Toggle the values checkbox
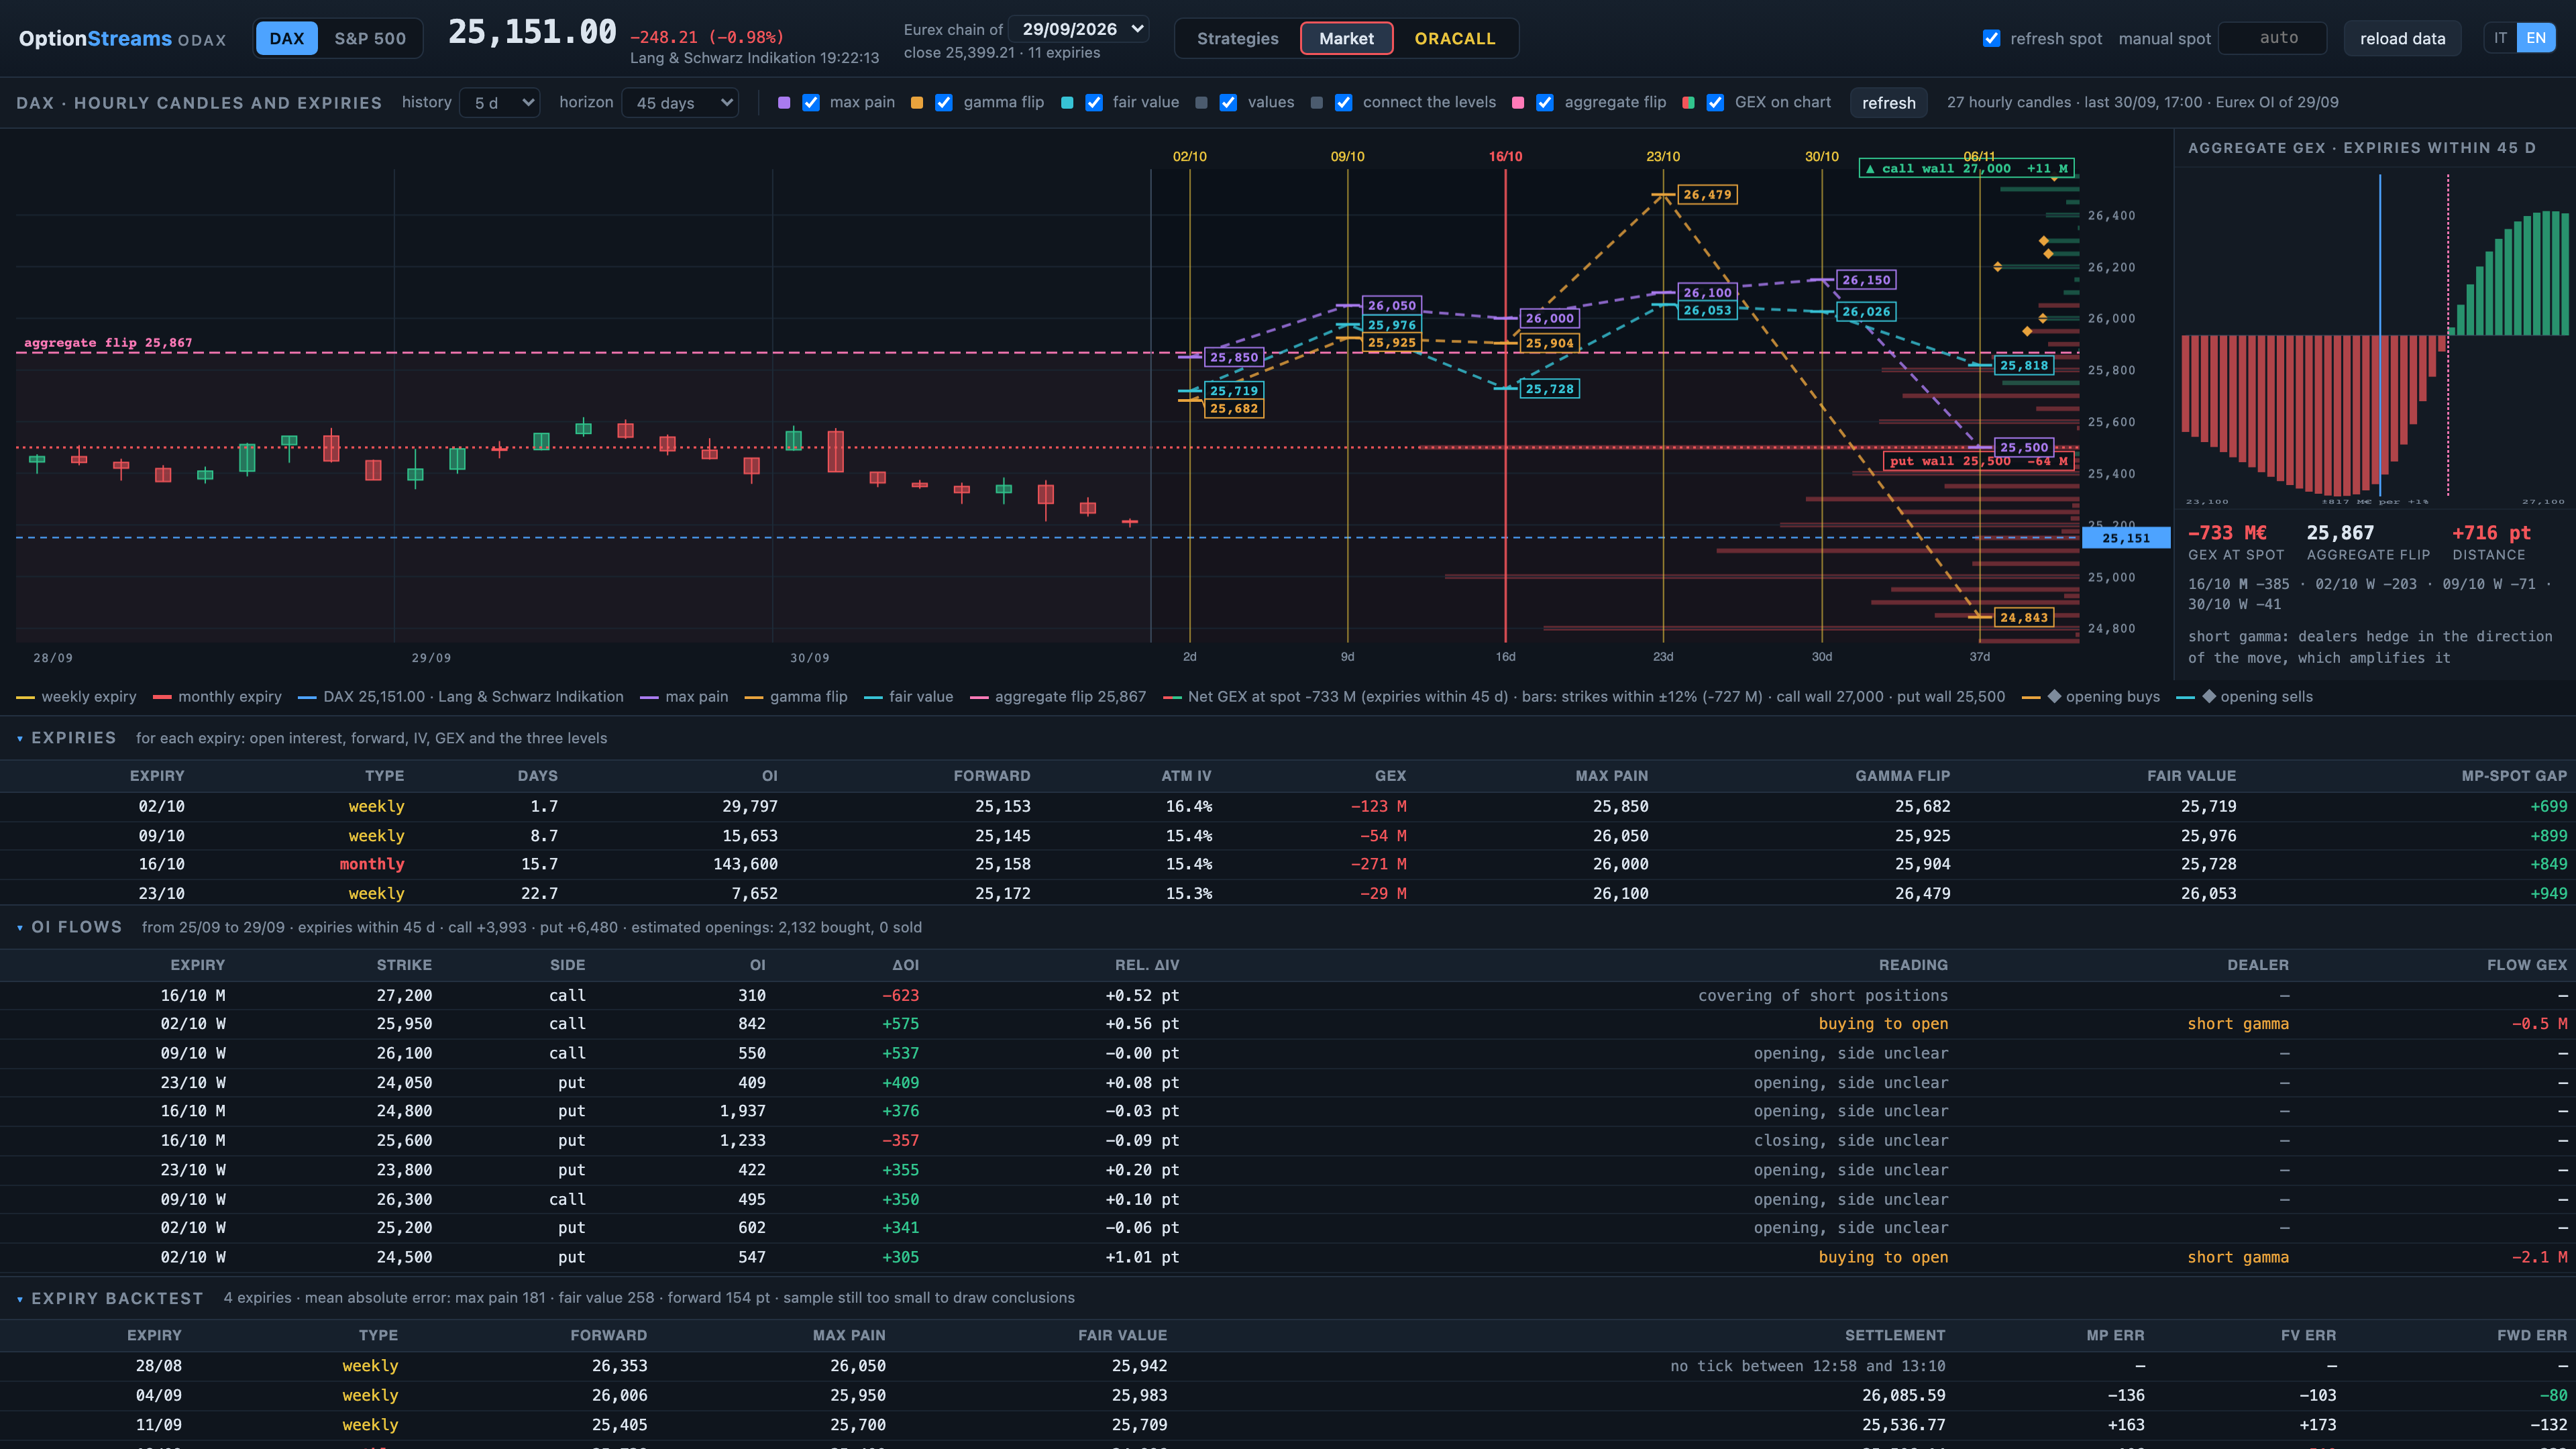 coord(1228,102)
